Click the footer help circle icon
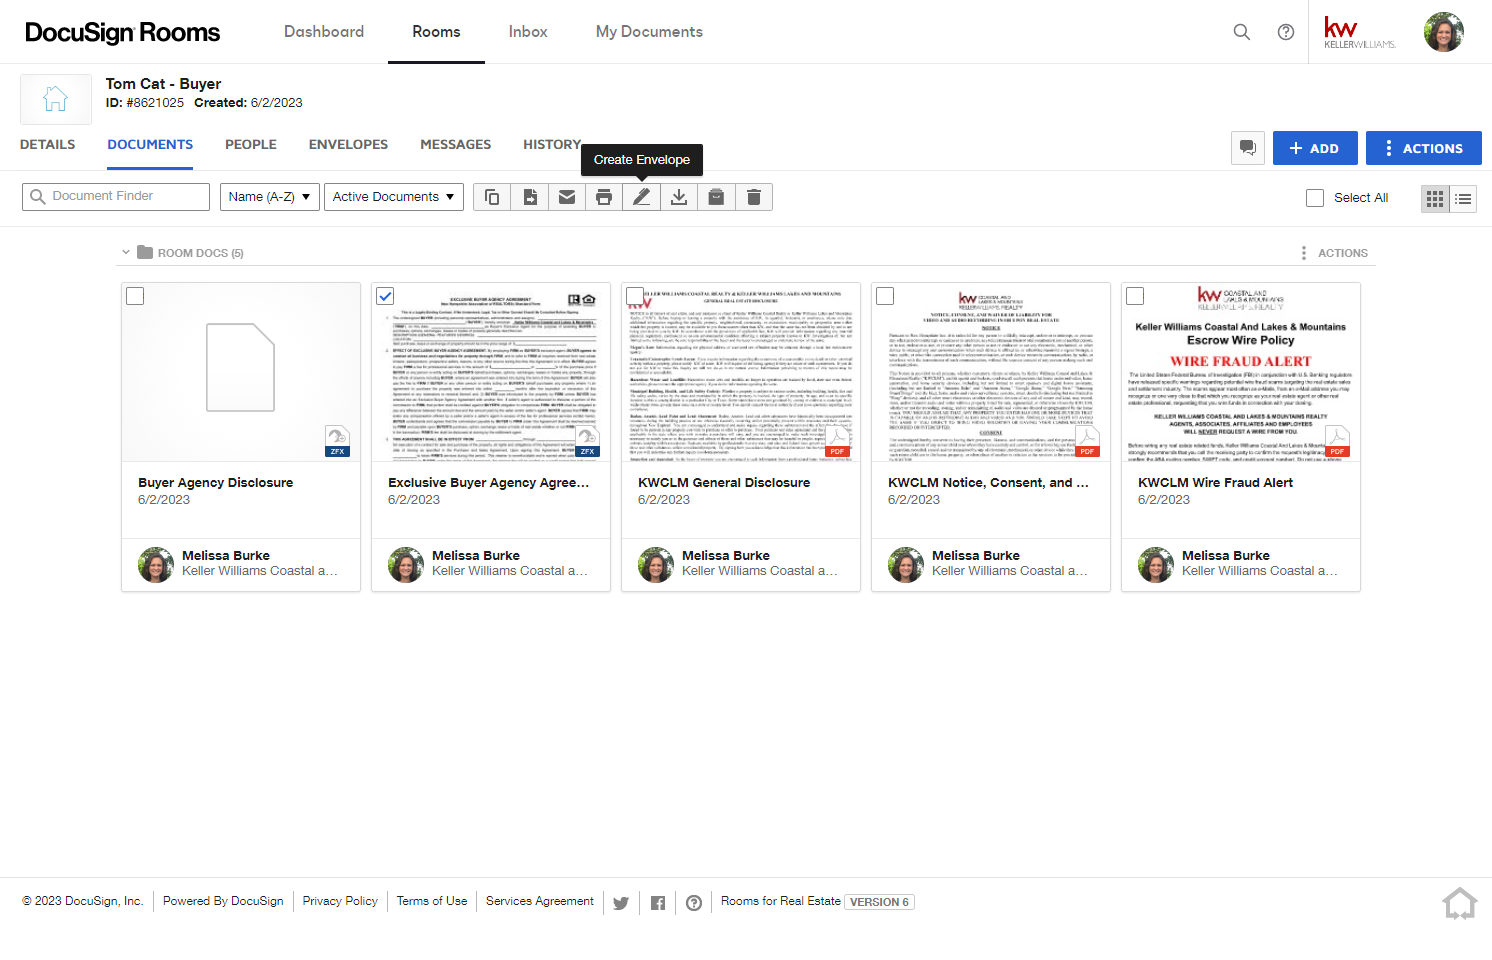 click(x=694, y=903)
